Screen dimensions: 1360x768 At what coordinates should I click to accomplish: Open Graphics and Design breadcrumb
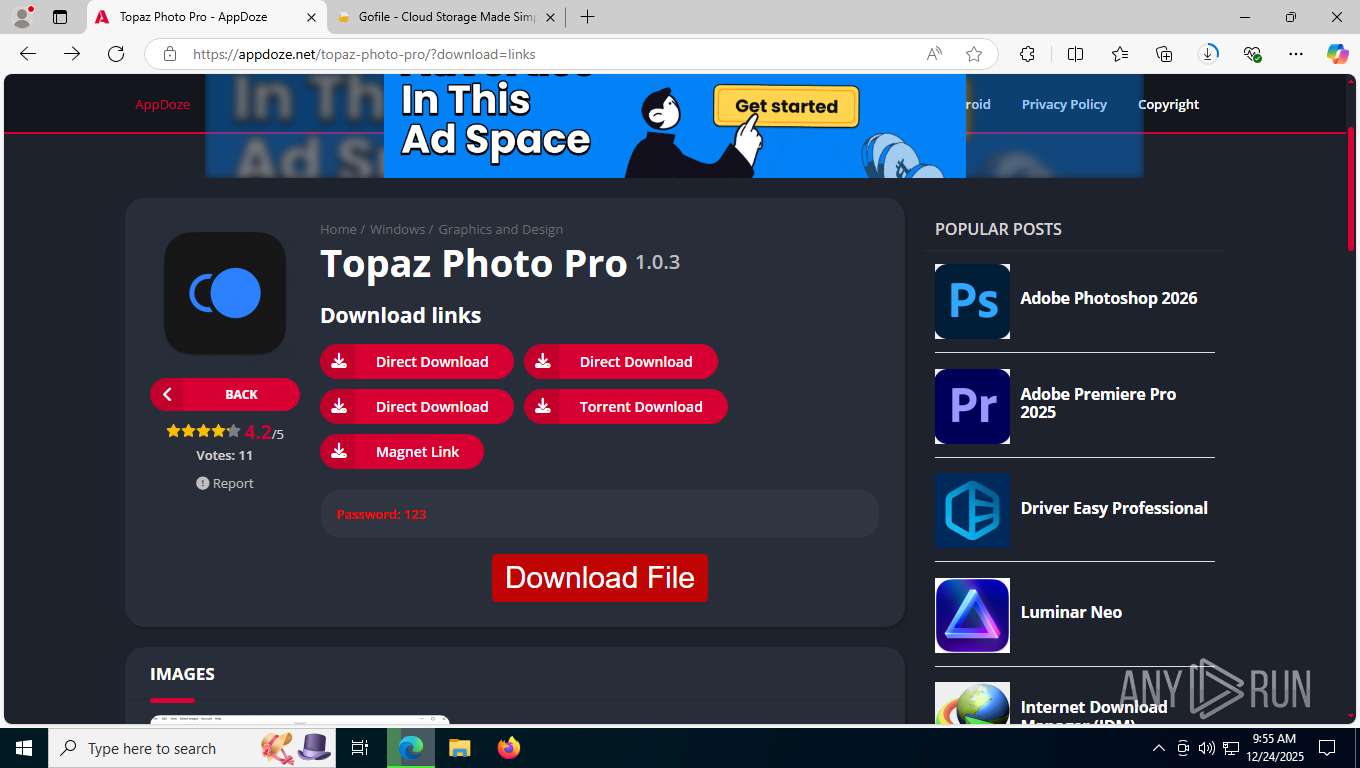pos(500,230)
